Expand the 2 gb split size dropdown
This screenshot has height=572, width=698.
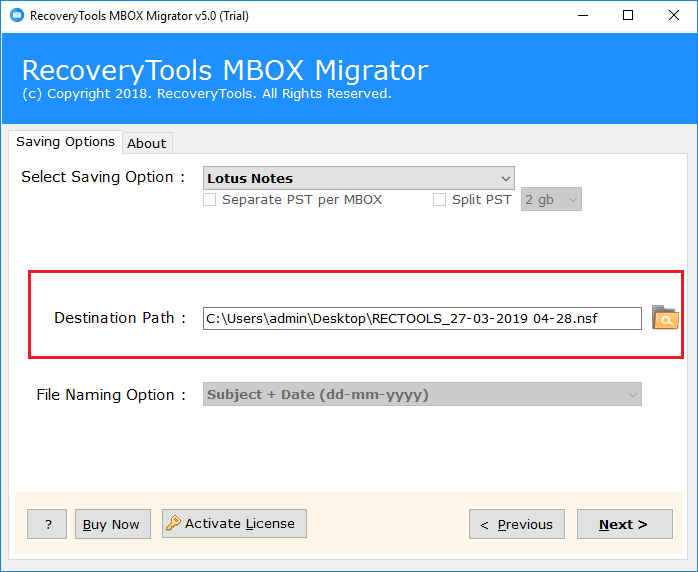tap(551, 199)
